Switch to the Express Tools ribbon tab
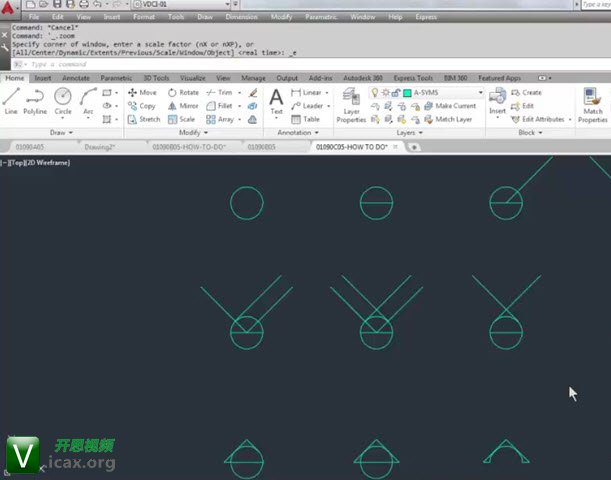Image resolution: width=611 pixels, height=480 pixels. (x=413, y=78)
